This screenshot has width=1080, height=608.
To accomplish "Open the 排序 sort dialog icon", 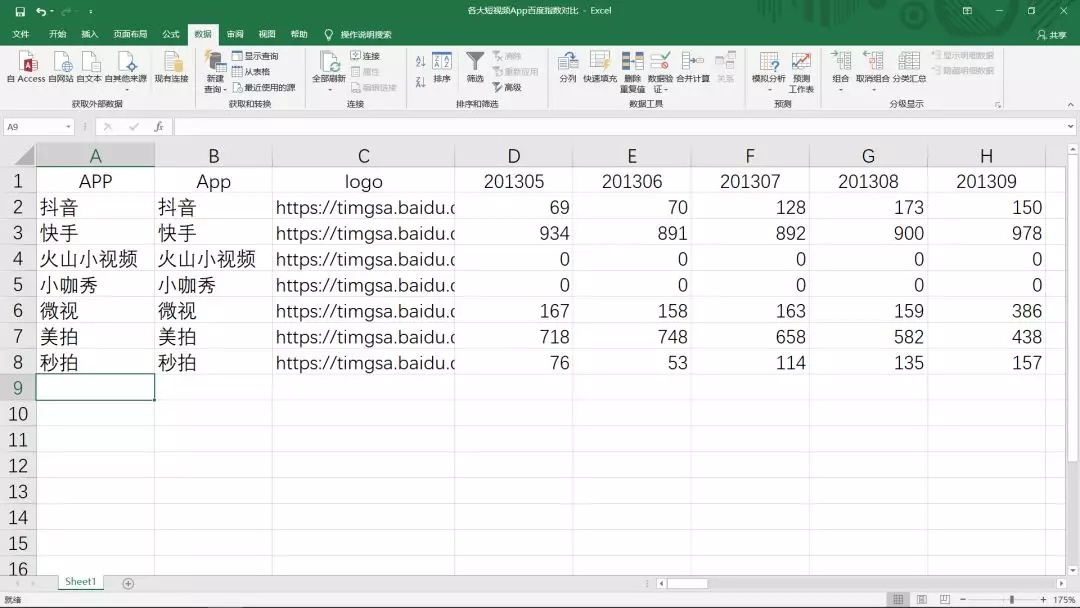I will [442, 64].
